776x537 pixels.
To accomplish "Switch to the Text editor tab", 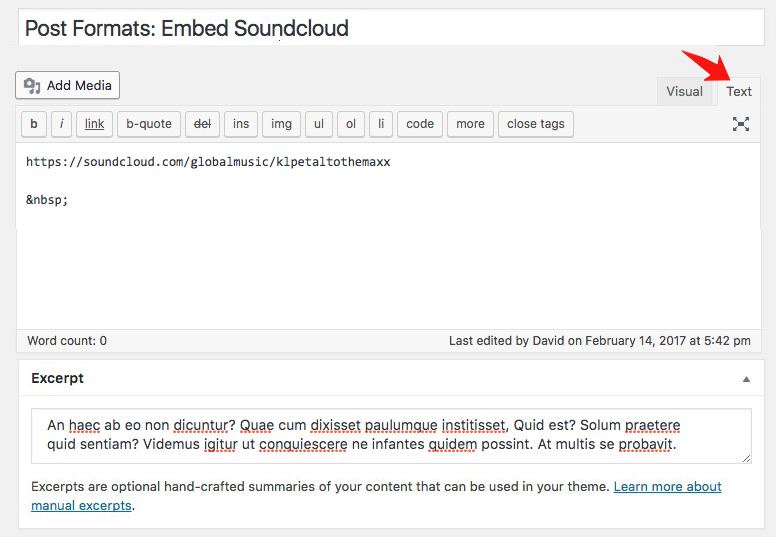I will point(739,91).
